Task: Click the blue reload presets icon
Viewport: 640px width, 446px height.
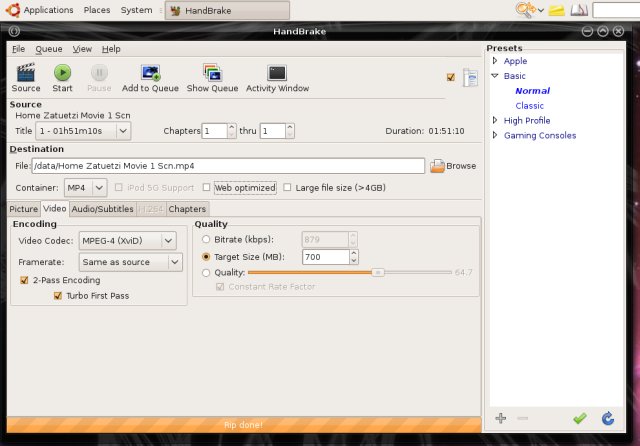Action: pyautogui.click(x=607, y=418)
